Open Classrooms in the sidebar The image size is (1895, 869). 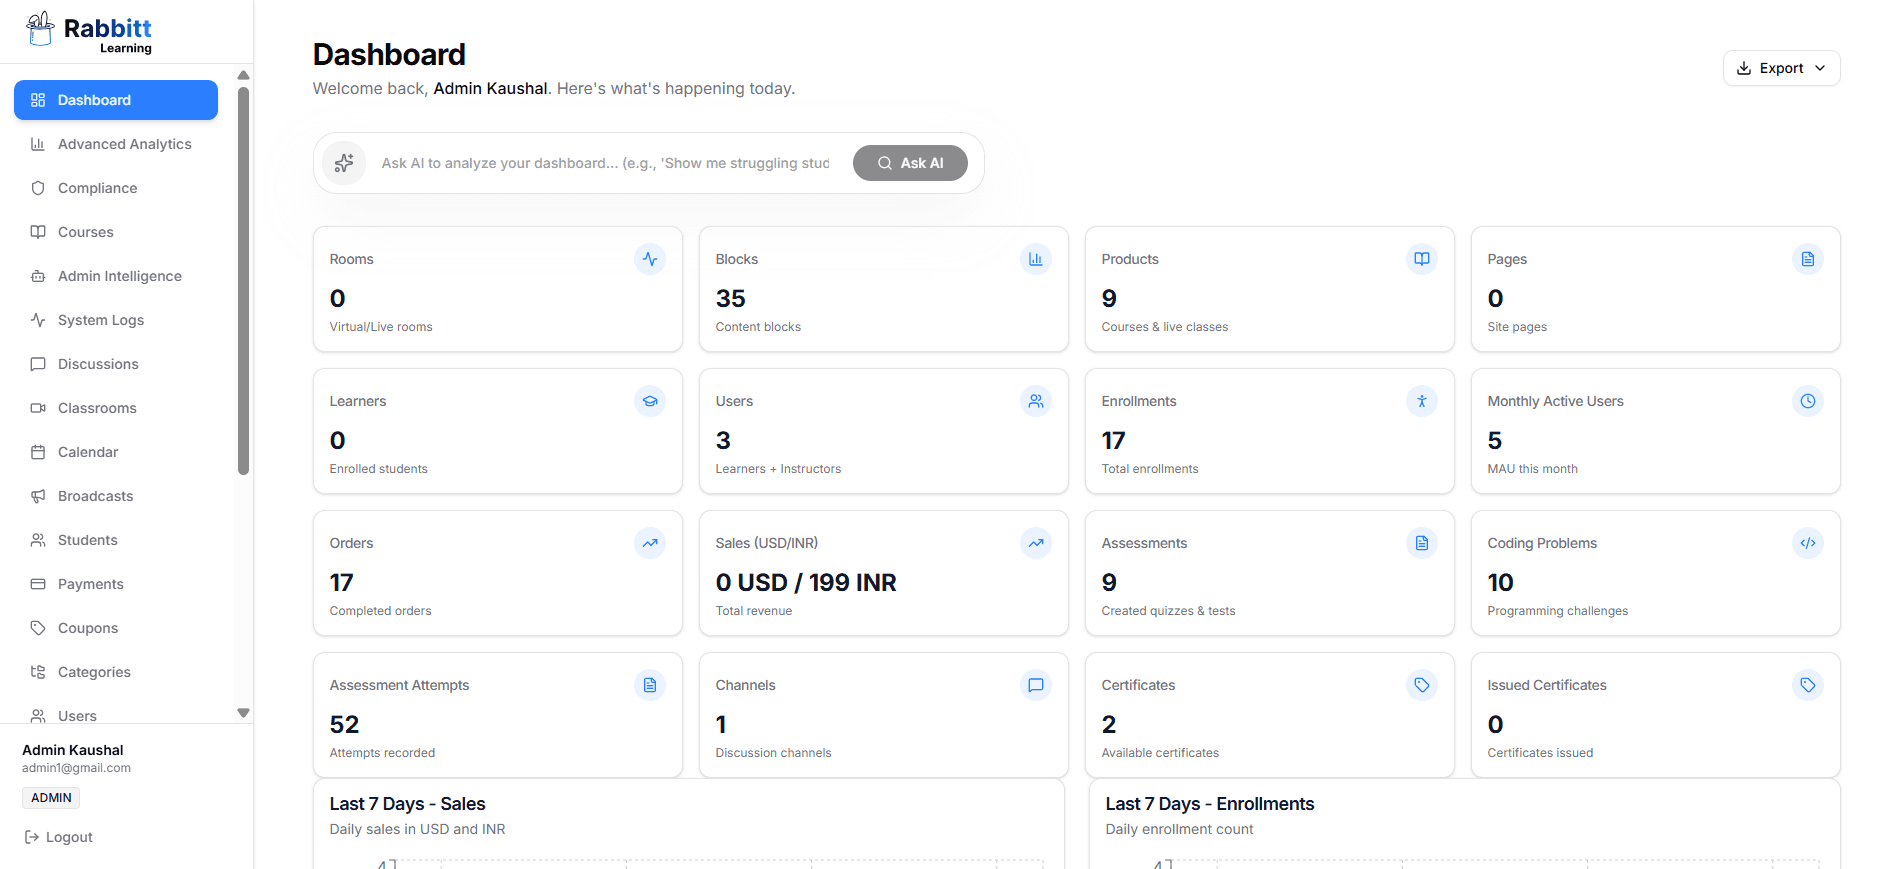pyautogui.click(x=116, y=408)
